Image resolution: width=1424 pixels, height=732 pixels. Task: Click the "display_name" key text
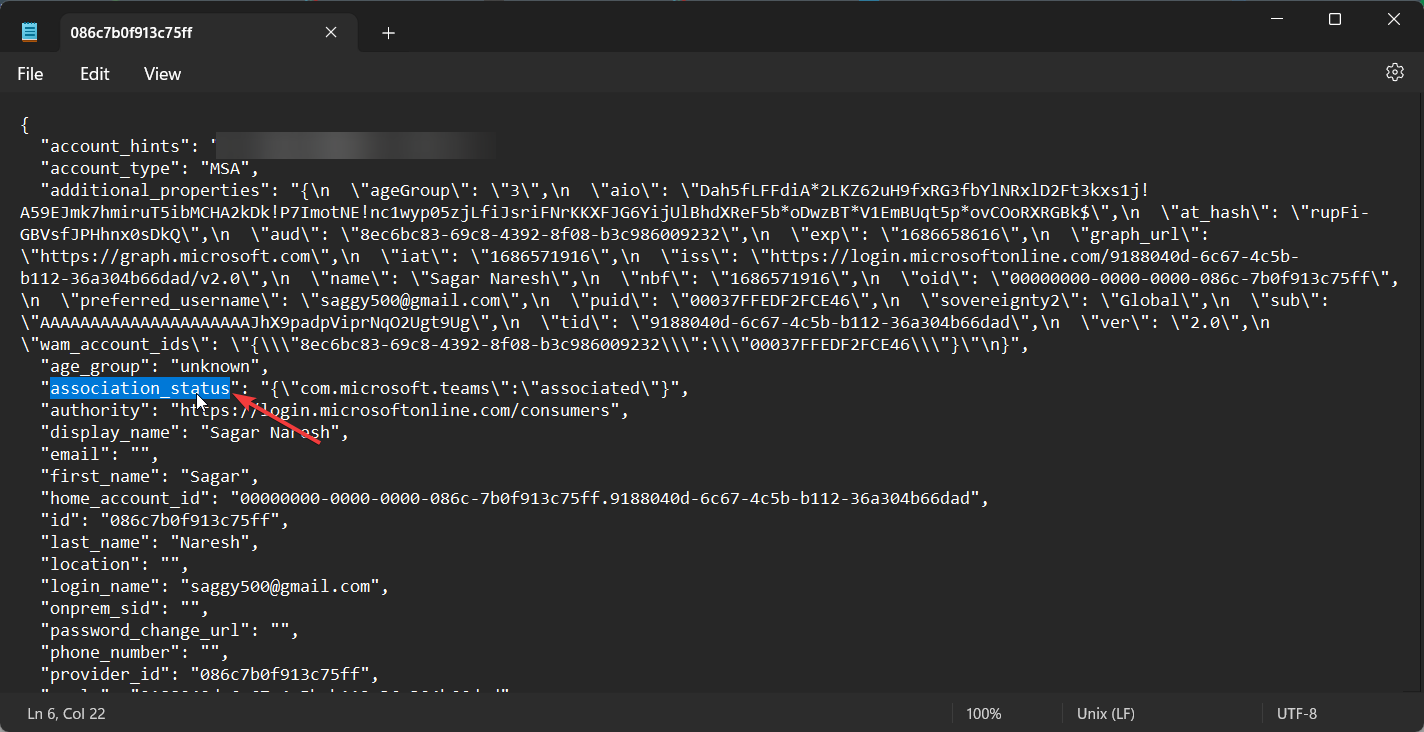(x=110, y=432)
